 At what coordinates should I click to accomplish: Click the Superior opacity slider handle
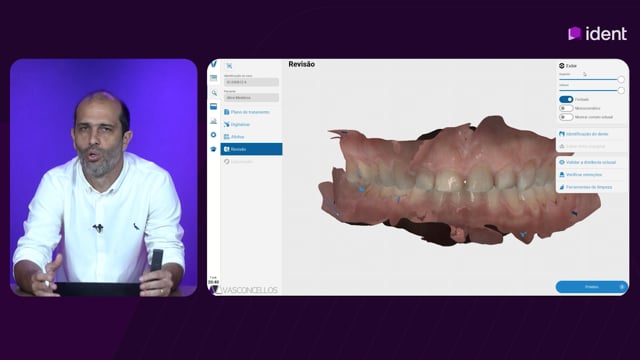pyautogui.click(x=621, y=79)
